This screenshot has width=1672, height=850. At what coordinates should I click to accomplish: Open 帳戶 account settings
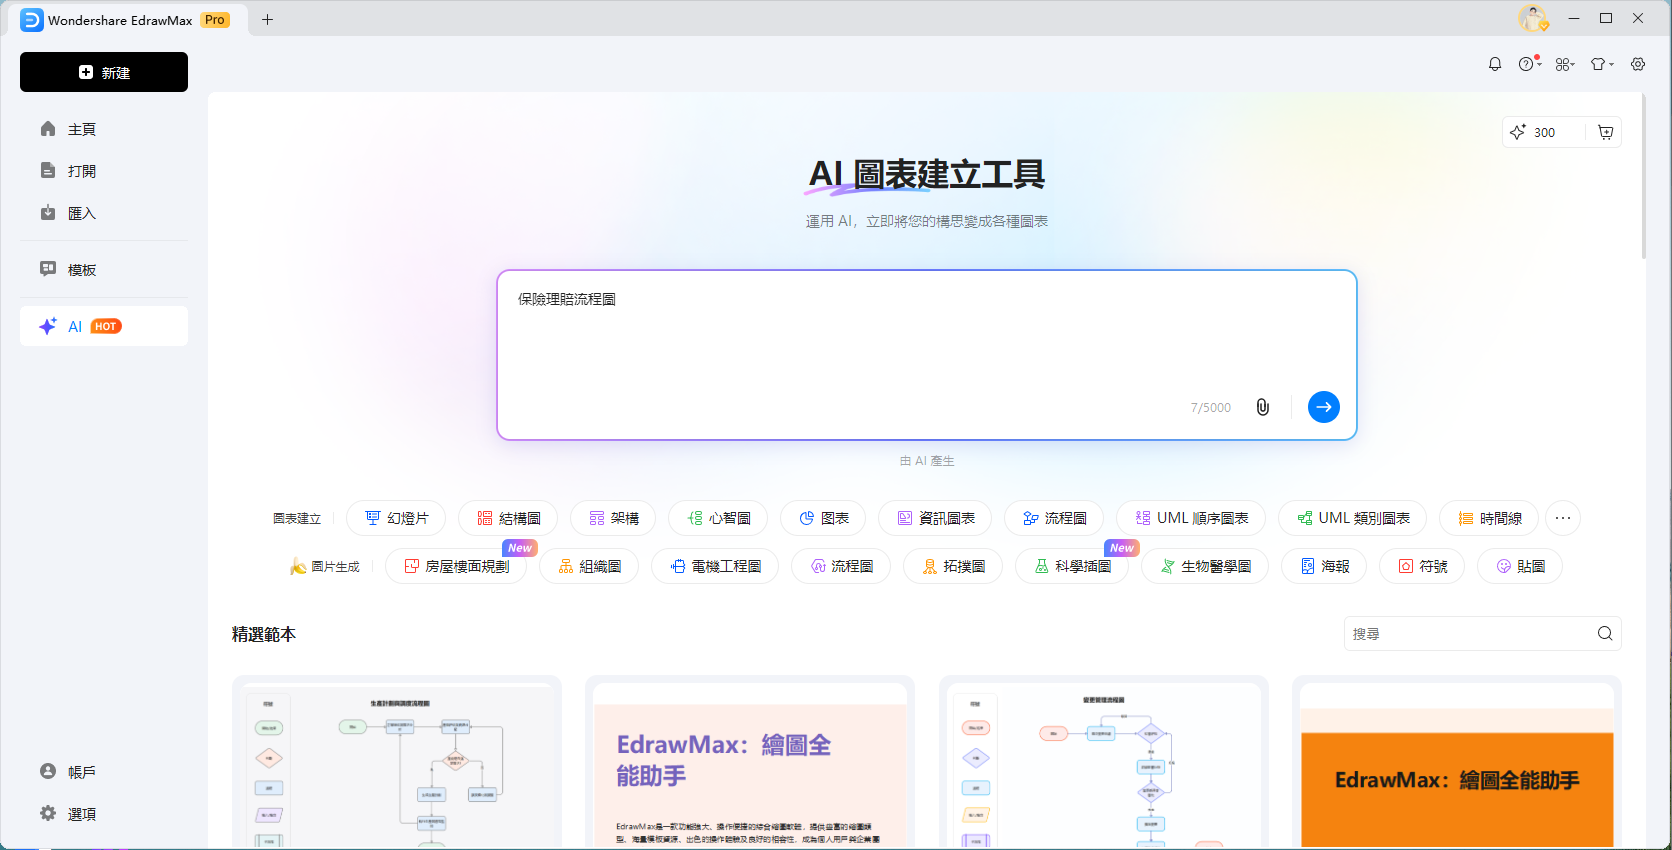click(x=104, y=772)
